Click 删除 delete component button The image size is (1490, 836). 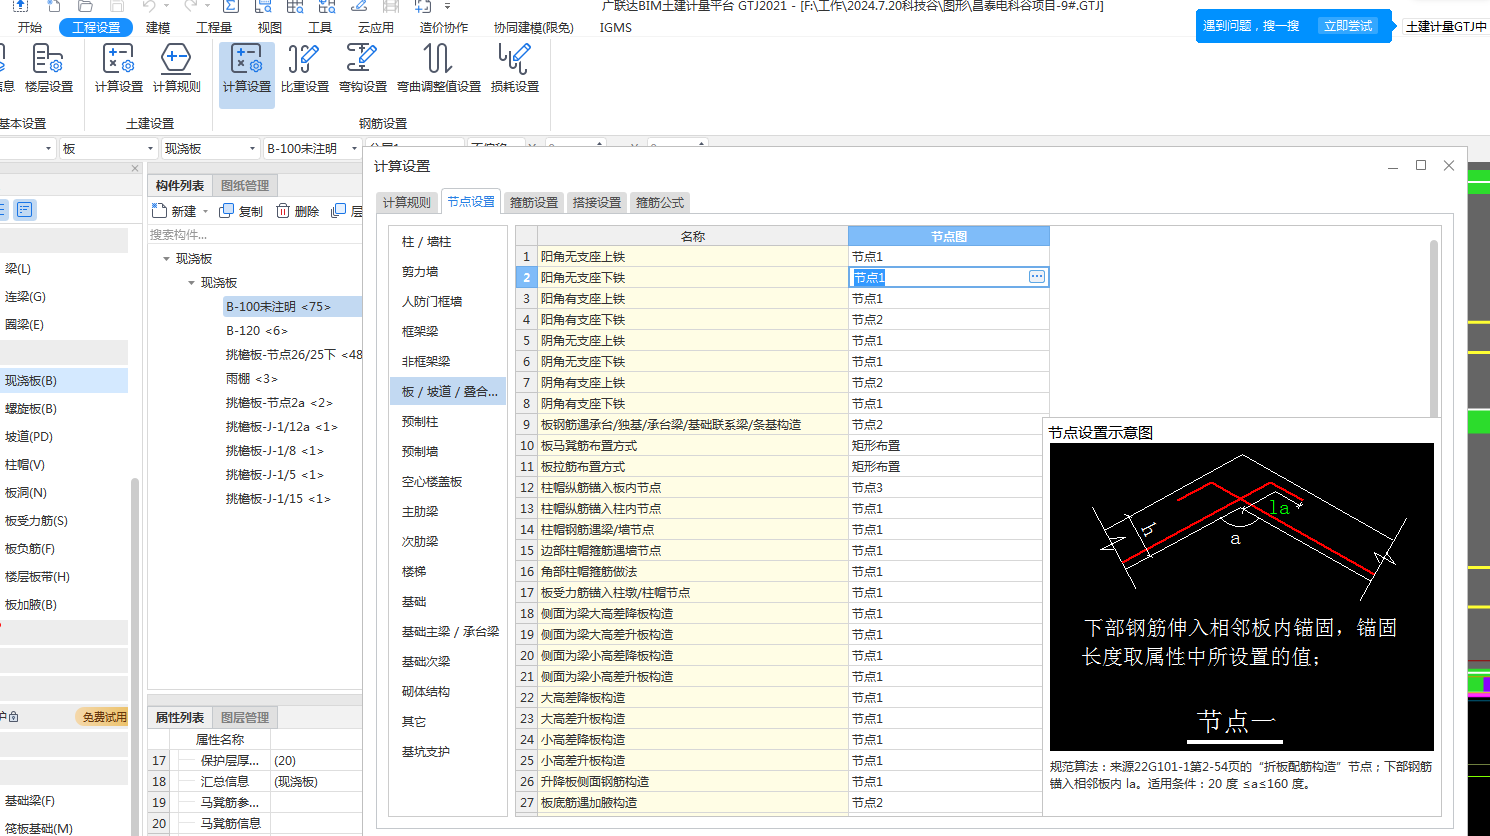point(298,211)
